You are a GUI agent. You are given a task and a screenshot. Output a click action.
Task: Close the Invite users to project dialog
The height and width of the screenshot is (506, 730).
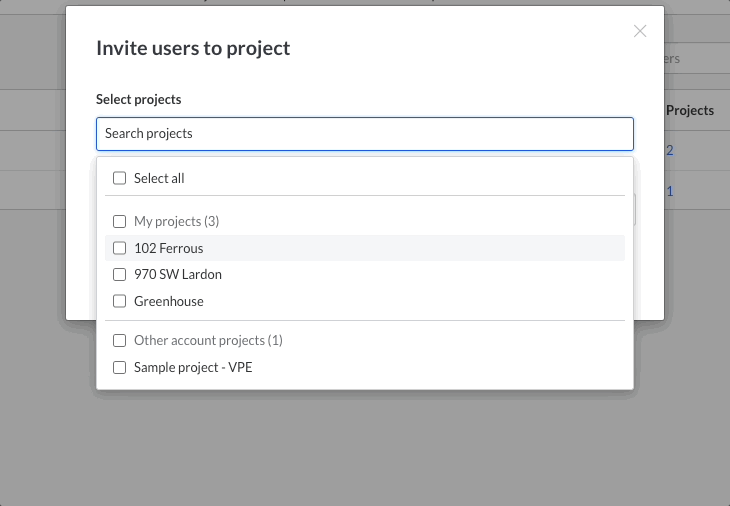[640, 31]
